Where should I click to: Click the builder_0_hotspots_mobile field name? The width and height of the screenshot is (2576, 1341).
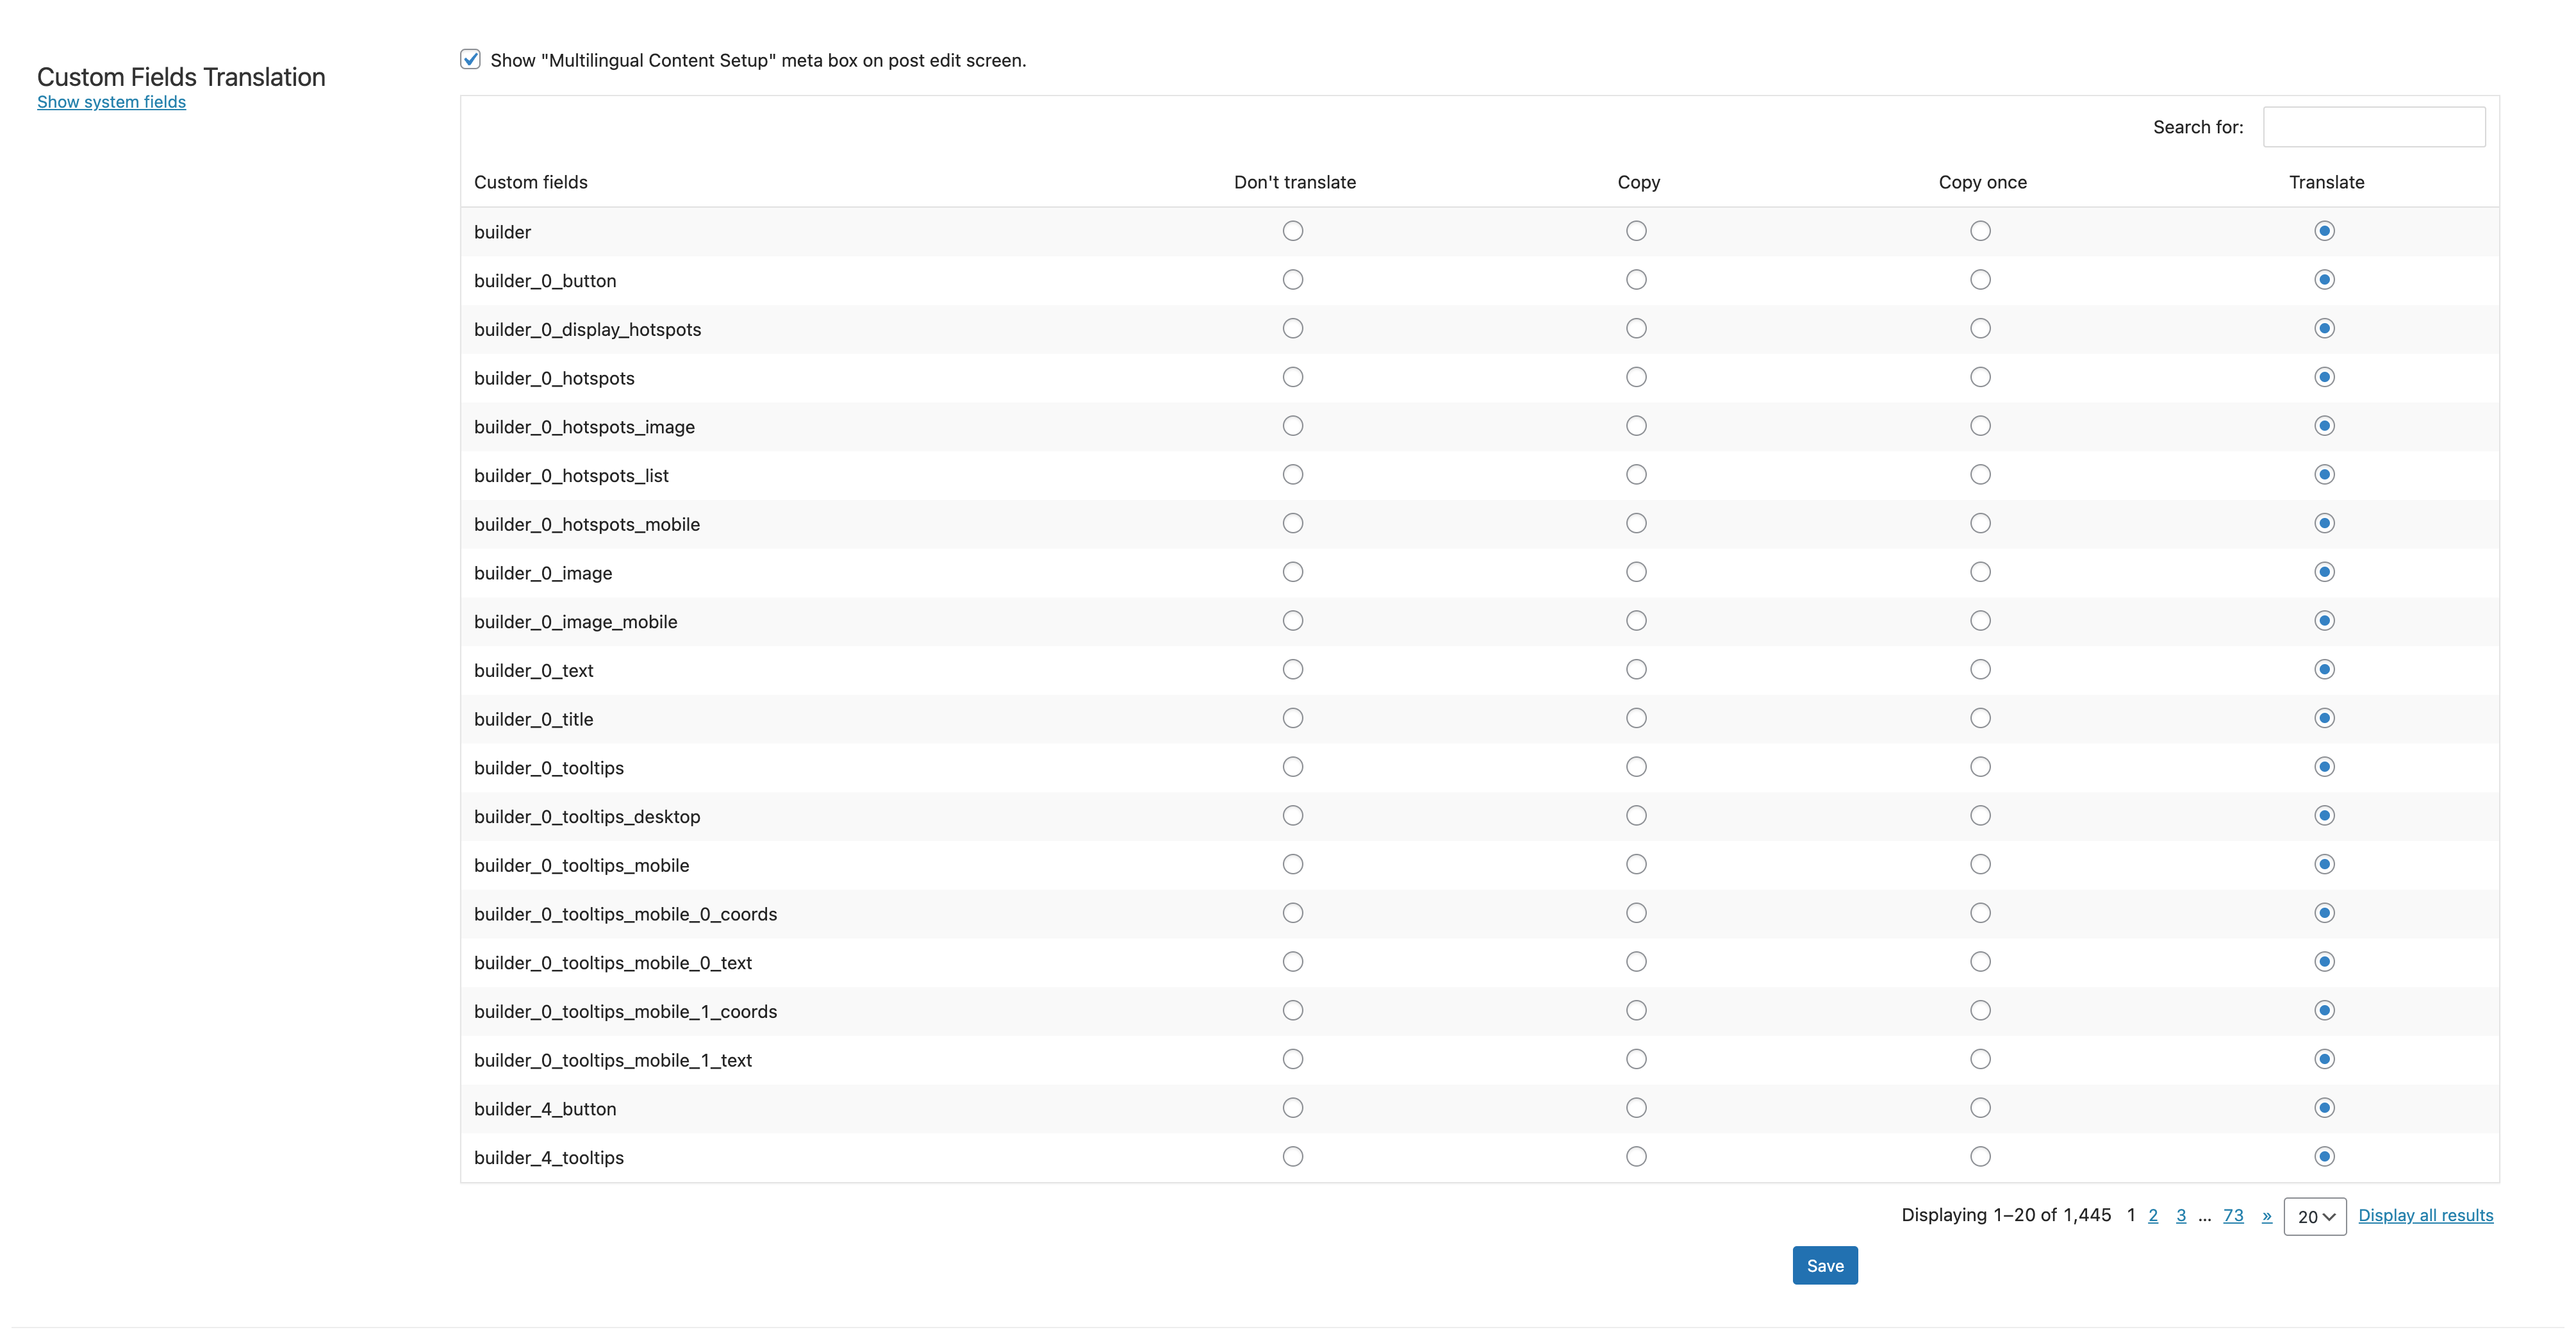[x=586, y=524]
